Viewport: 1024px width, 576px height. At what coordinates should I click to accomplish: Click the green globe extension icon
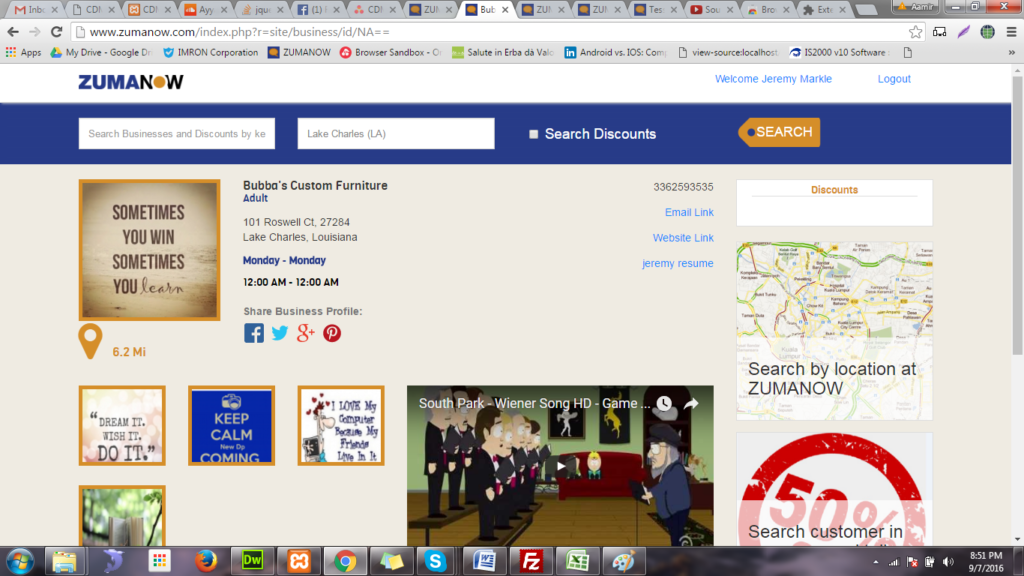point(987,31)
